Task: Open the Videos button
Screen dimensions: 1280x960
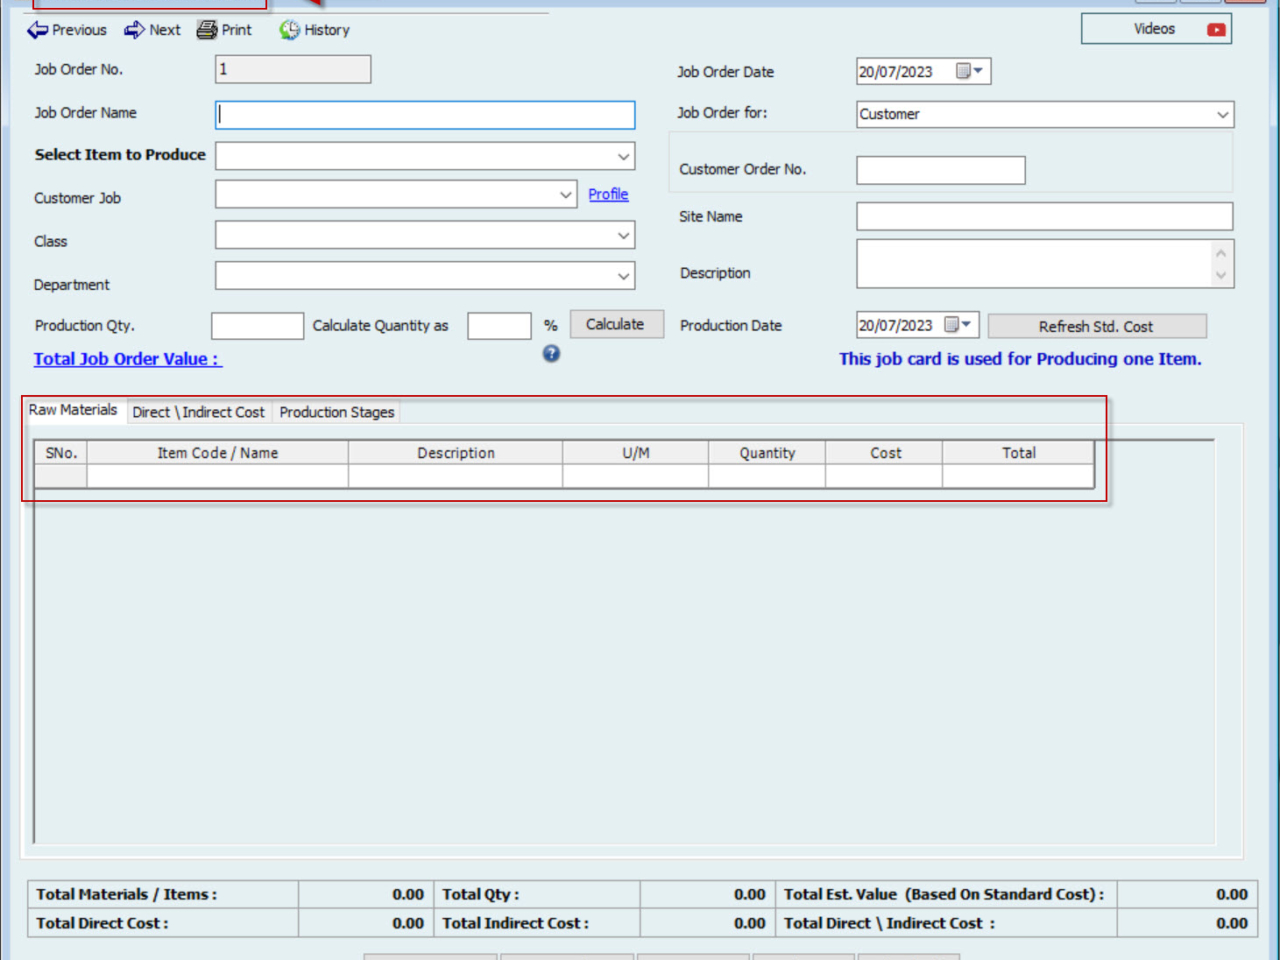Action: pyautogui.click(x=1156, y=29)
